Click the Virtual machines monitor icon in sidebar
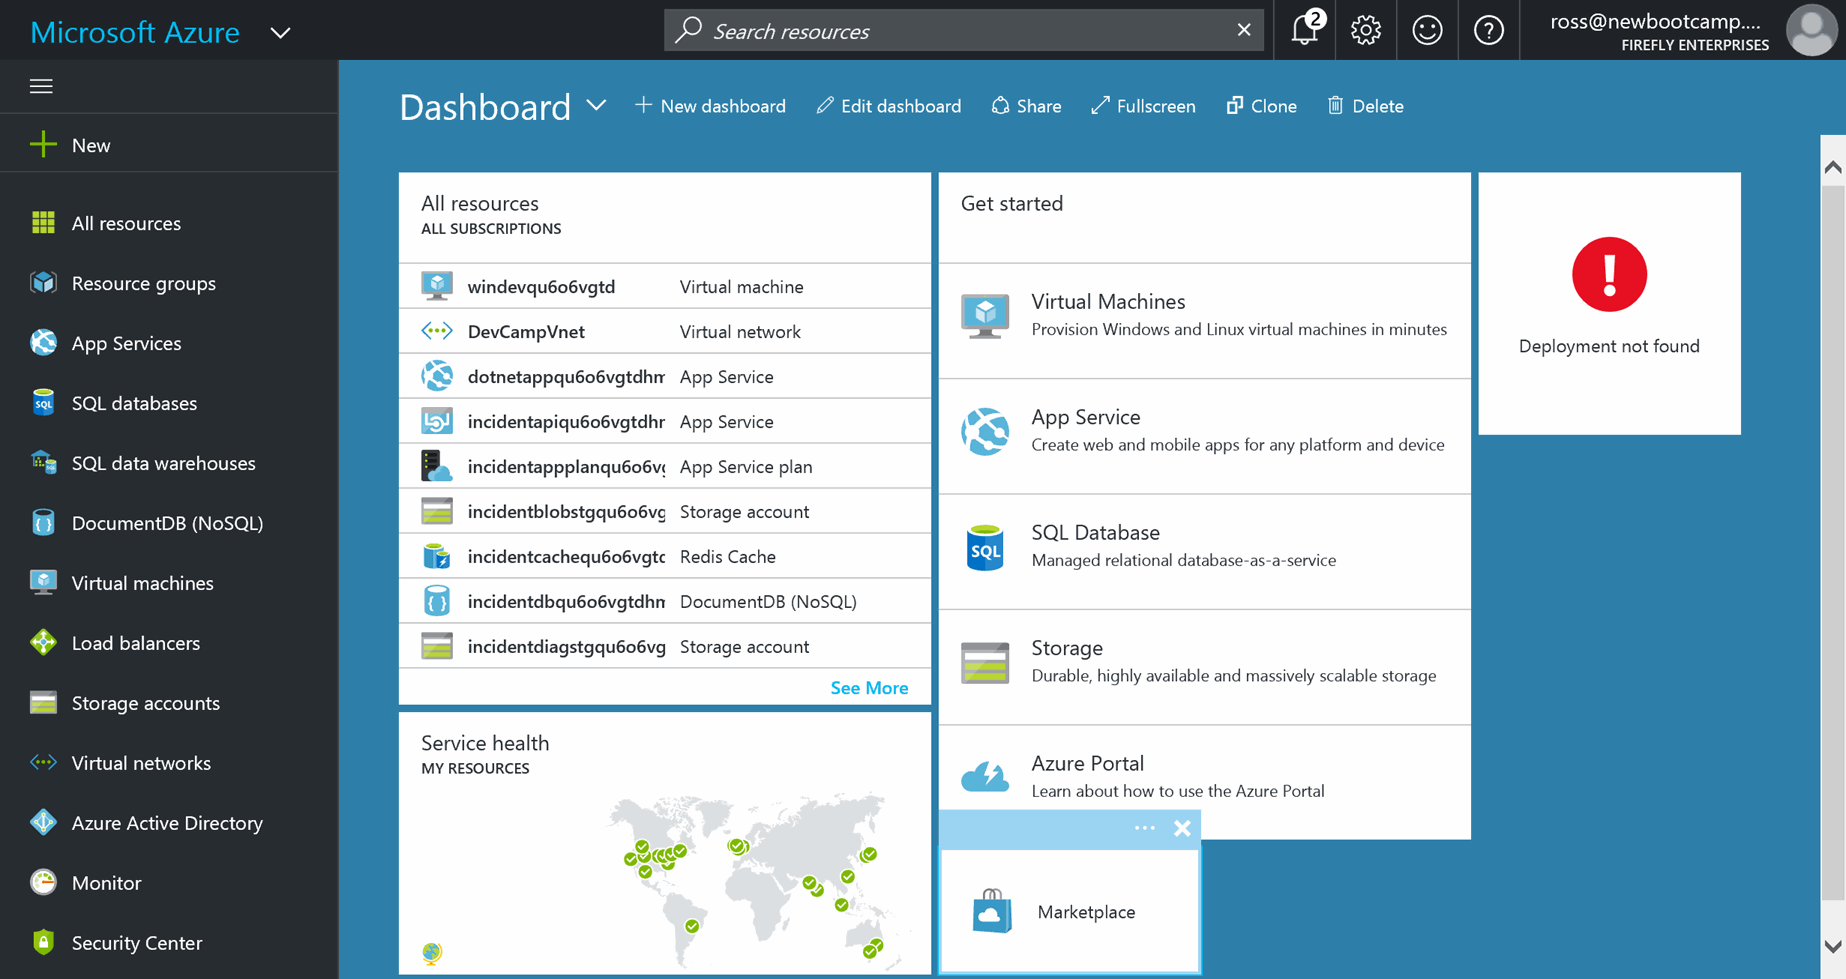The height and width of the screenshot is (979, 1846). click(x=43, y=582)
